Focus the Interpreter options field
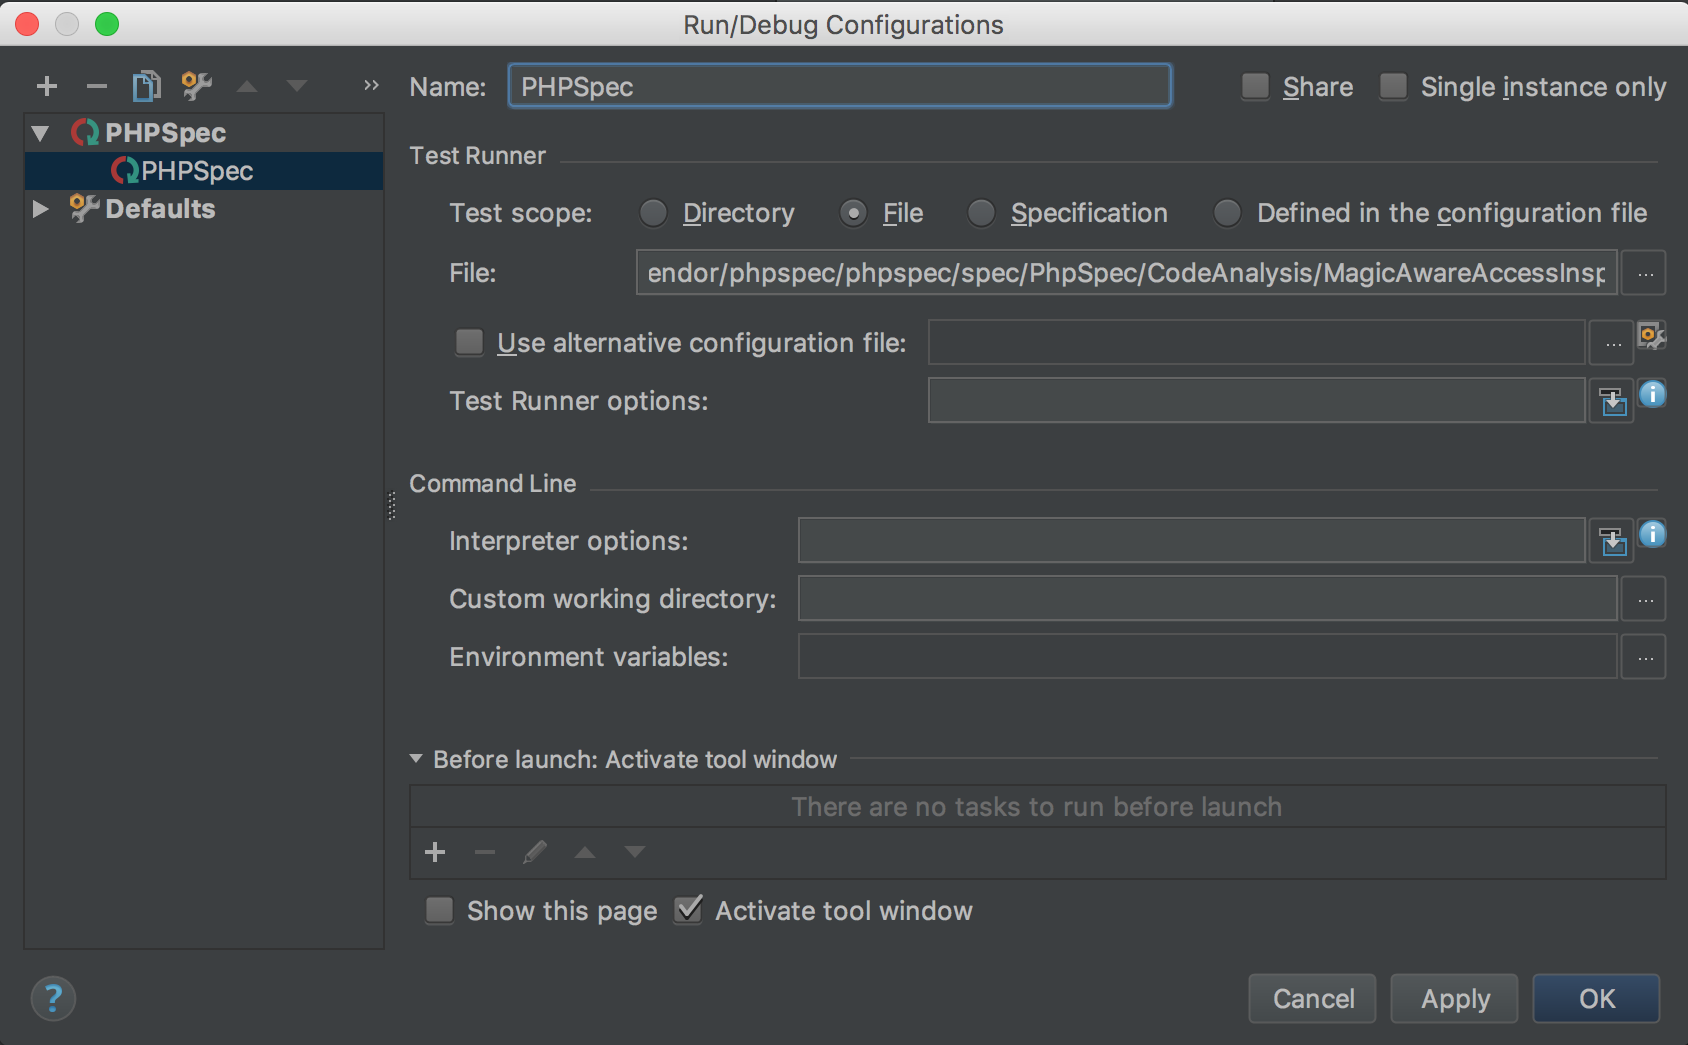This screenshot has width=1688, height=1045. tap(1192, 541)
